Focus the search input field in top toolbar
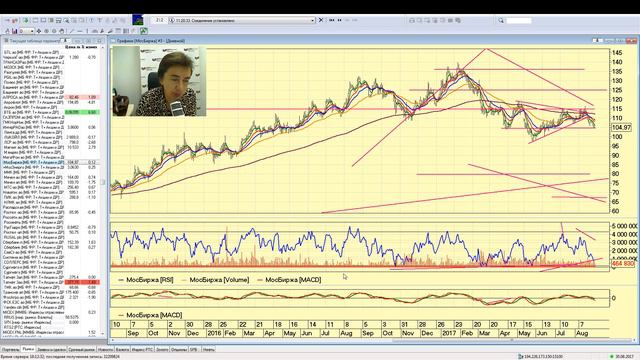Image resolution: width=640 pixels, height=360 pixels. click(519, 20)
